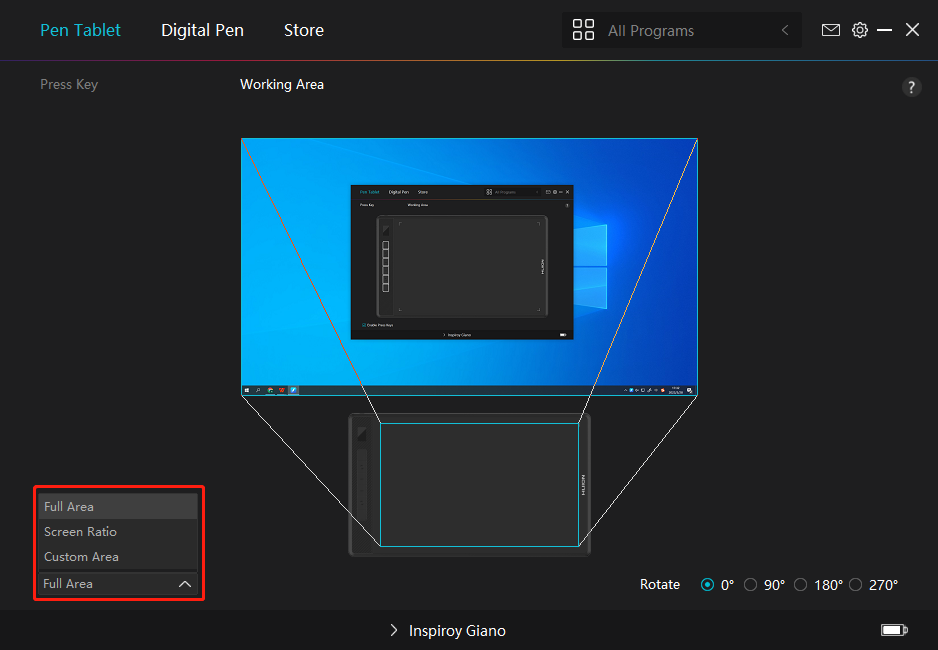
Task: Collapse the All Programs selector arrow
Action: tap(785, 31)
